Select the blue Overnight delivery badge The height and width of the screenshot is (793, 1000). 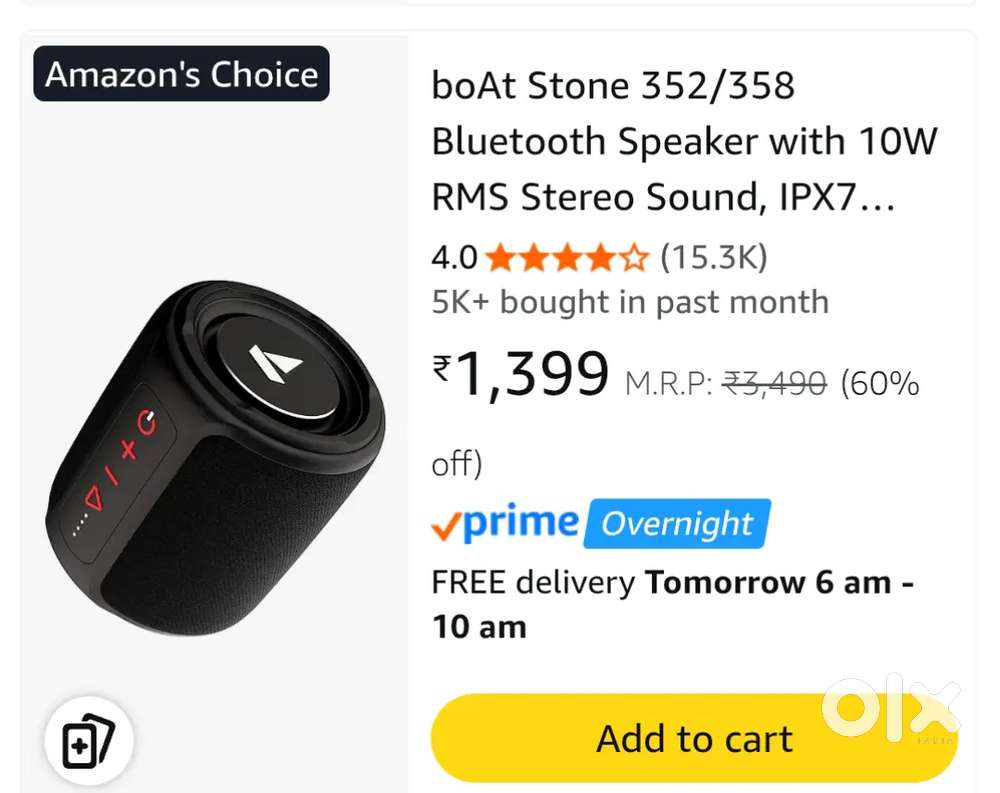coord(678,524)
